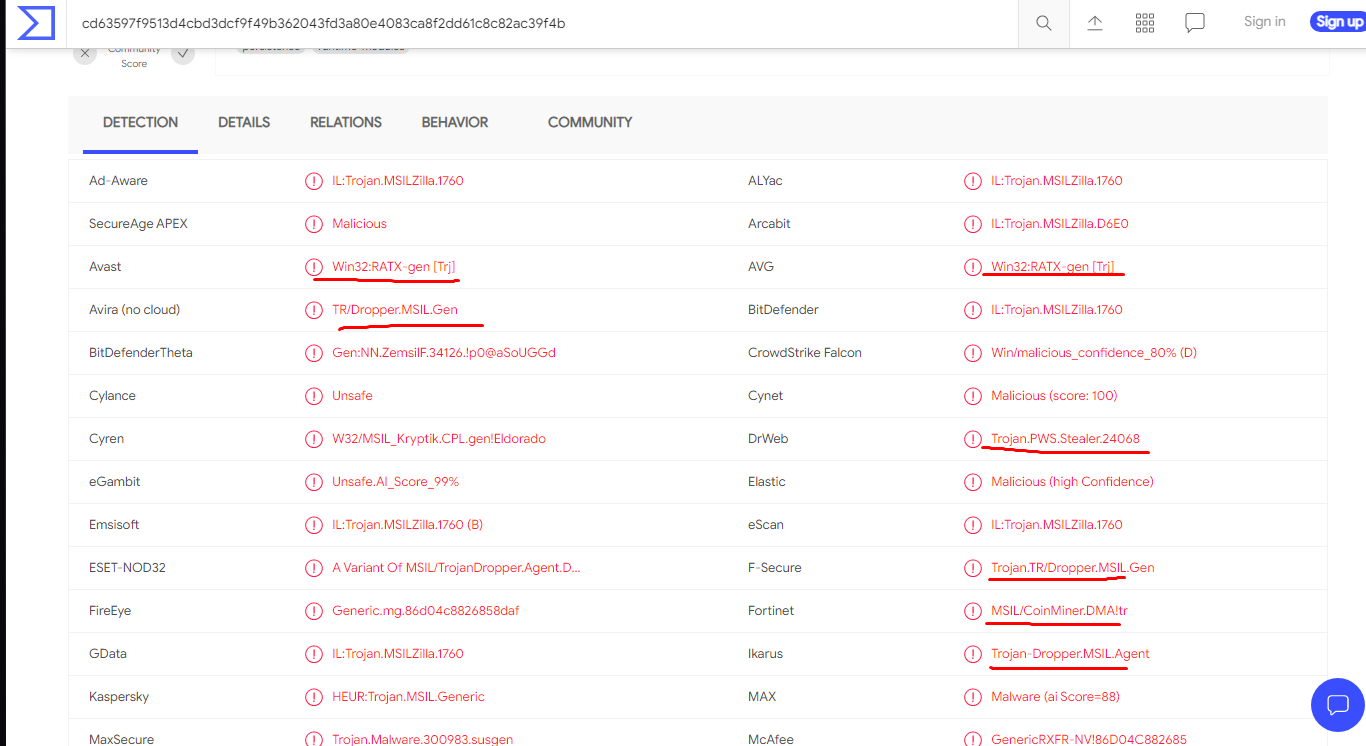Open the apps grid icon
Screen dimensions: 1366x746
1145,23
